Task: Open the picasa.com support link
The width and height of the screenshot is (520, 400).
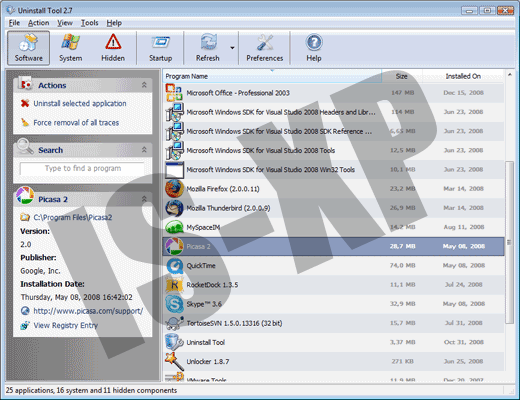Action: click(x=88, y=311)
